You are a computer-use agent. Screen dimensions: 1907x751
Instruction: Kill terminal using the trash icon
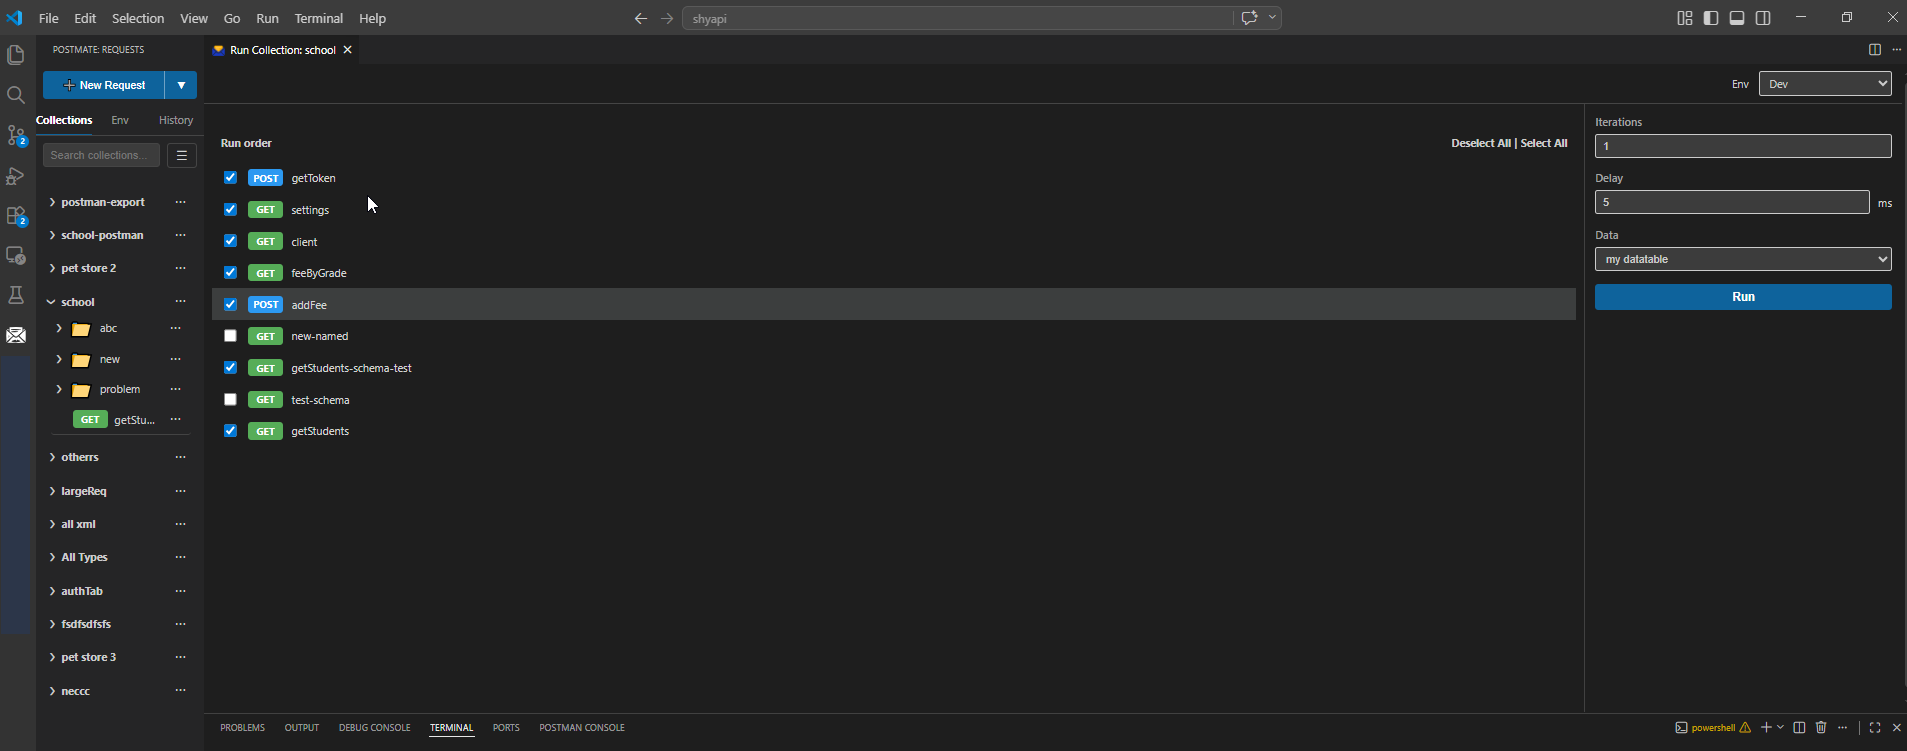[x=1821, y=727]
